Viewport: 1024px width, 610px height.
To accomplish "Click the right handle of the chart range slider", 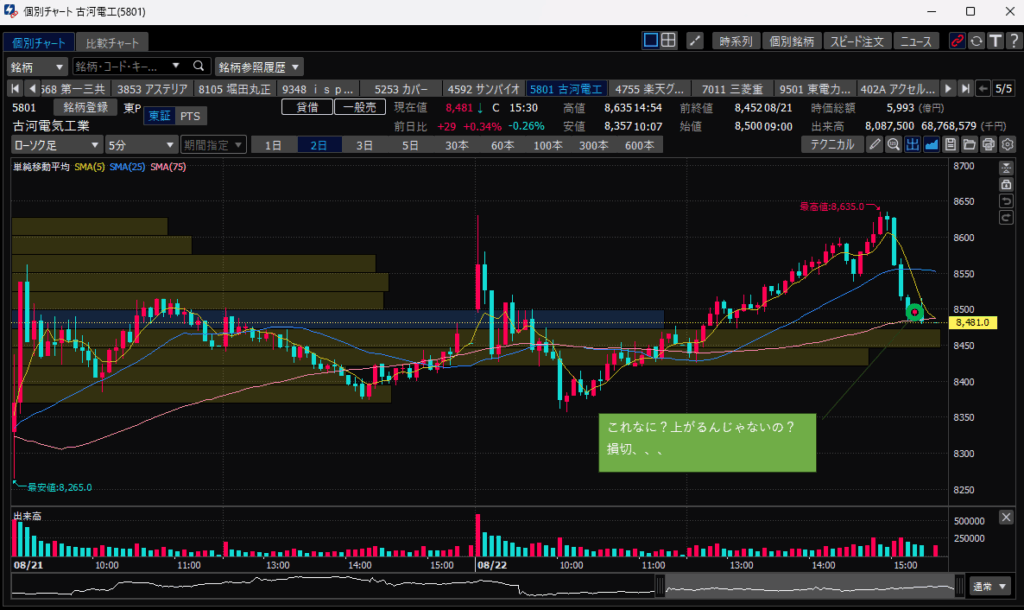I will click(959, 586).
